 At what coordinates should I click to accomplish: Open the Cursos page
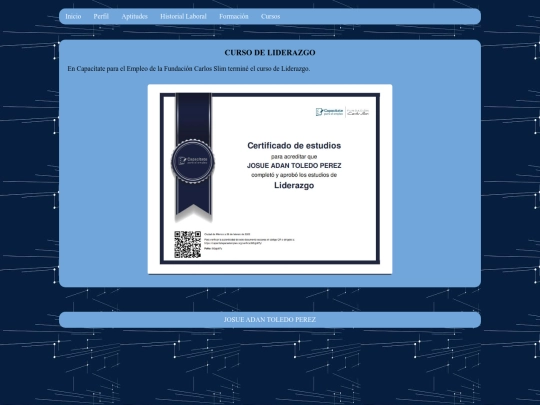(x=270, y=16)
